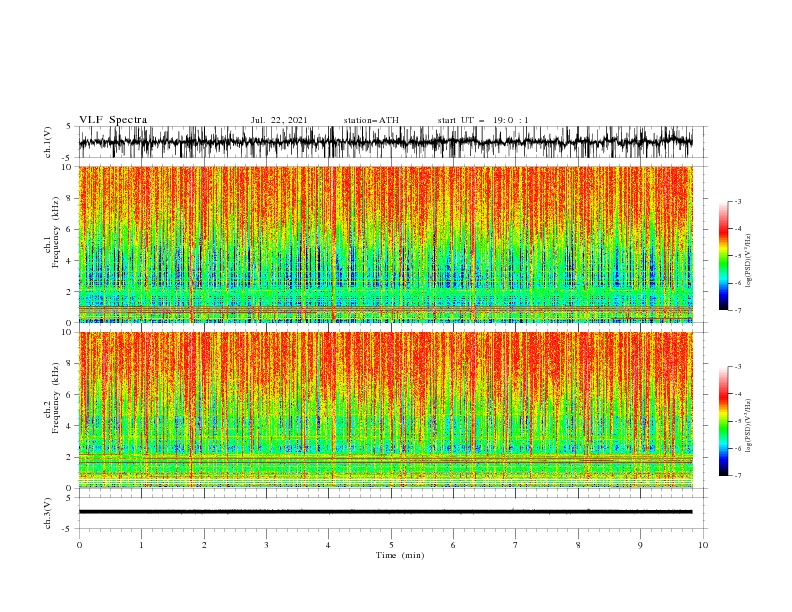This screenshot has width=792, height=612.
Task: Click the time axis tick label "9"
Action: [640, 545]
